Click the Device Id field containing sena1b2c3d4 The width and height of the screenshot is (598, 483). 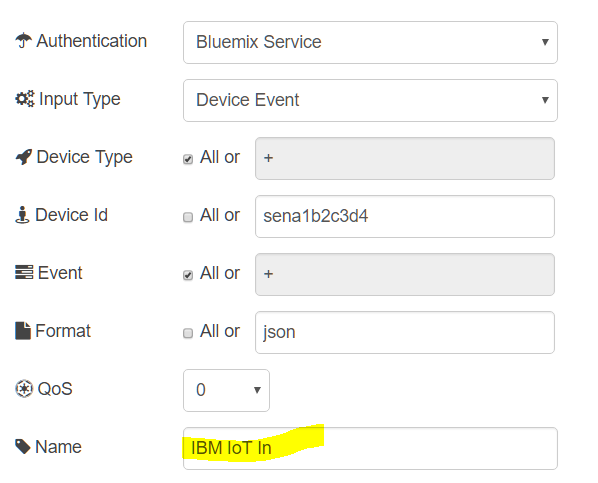pos(405,216)
